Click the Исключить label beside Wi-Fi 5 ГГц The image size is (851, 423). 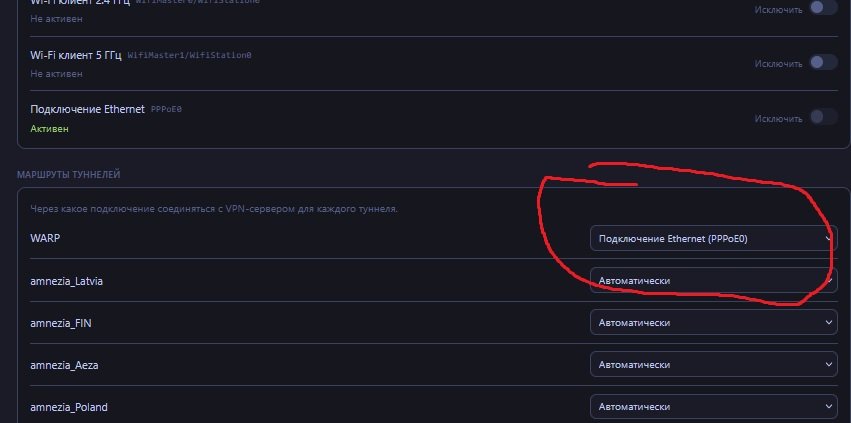778,63
